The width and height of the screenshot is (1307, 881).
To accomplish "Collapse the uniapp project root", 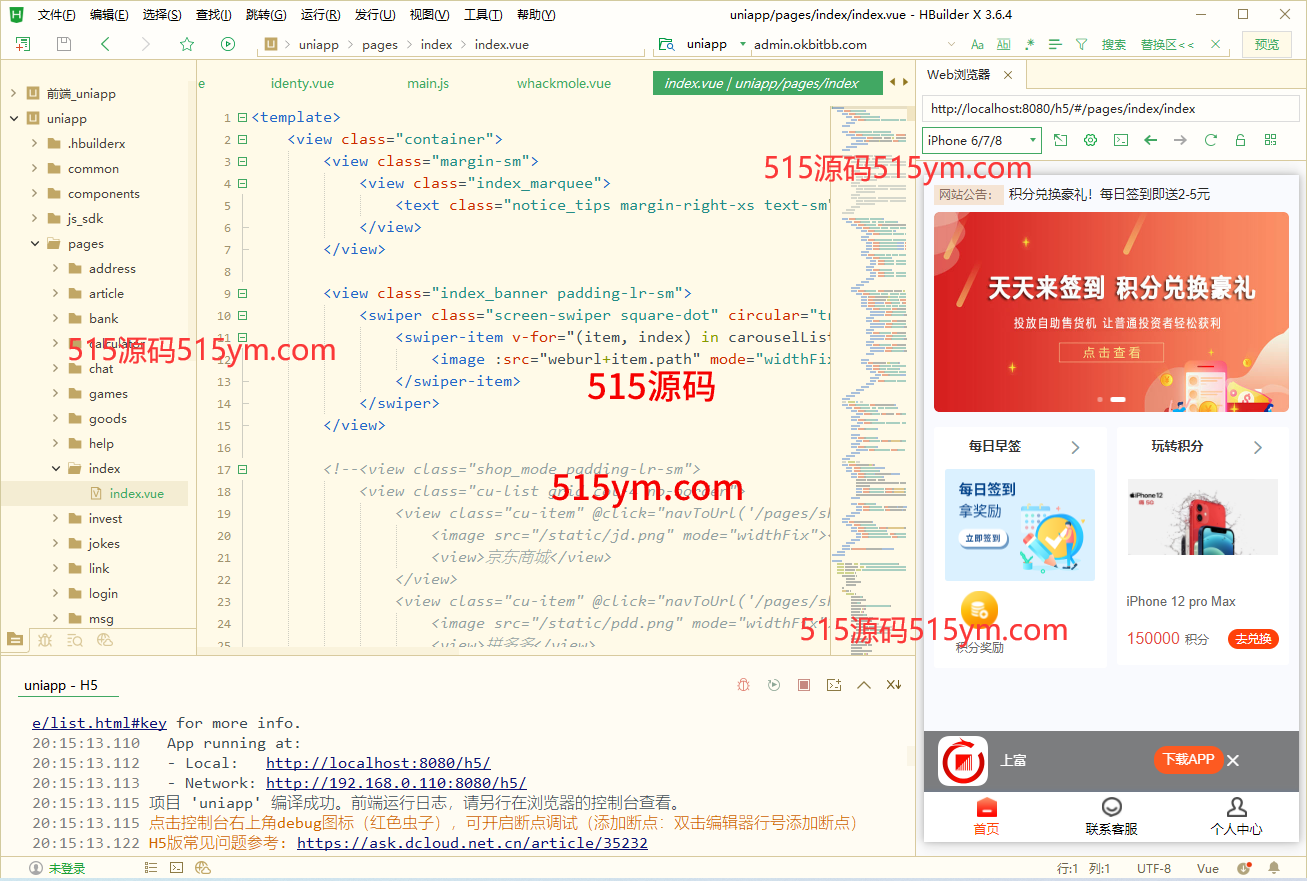I will coord(14,119).
